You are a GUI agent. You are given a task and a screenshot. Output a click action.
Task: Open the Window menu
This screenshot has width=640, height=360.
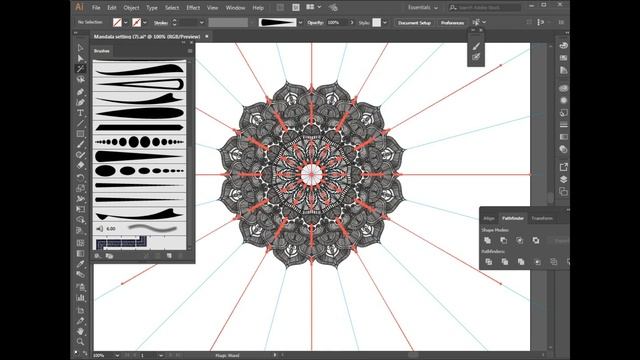click(x=236, y=8)
